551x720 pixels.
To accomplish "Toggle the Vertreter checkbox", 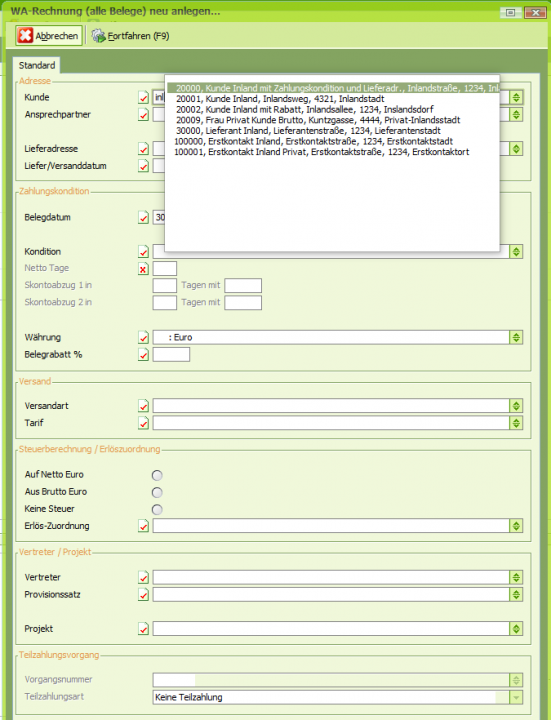I will click(143, 577).
